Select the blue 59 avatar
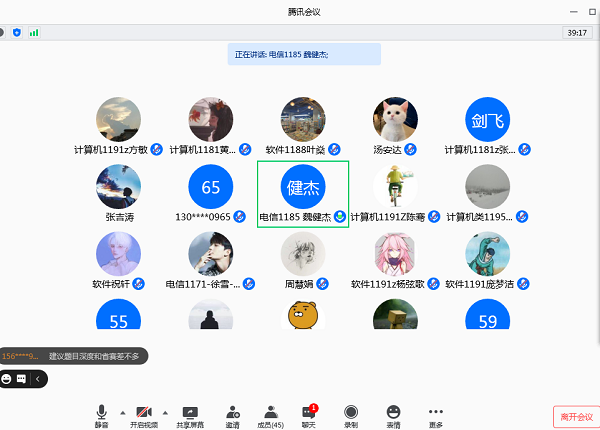This screenshot has width=600, height=430. click(488, 314)
